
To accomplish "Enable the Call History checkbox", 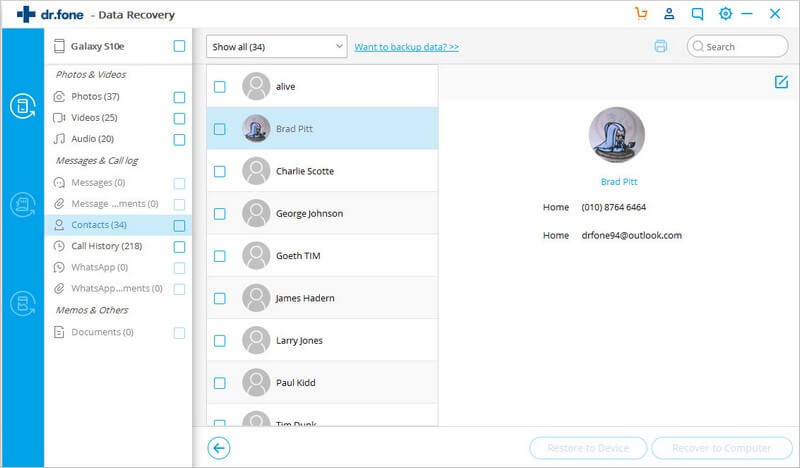I will coord(179,246).
